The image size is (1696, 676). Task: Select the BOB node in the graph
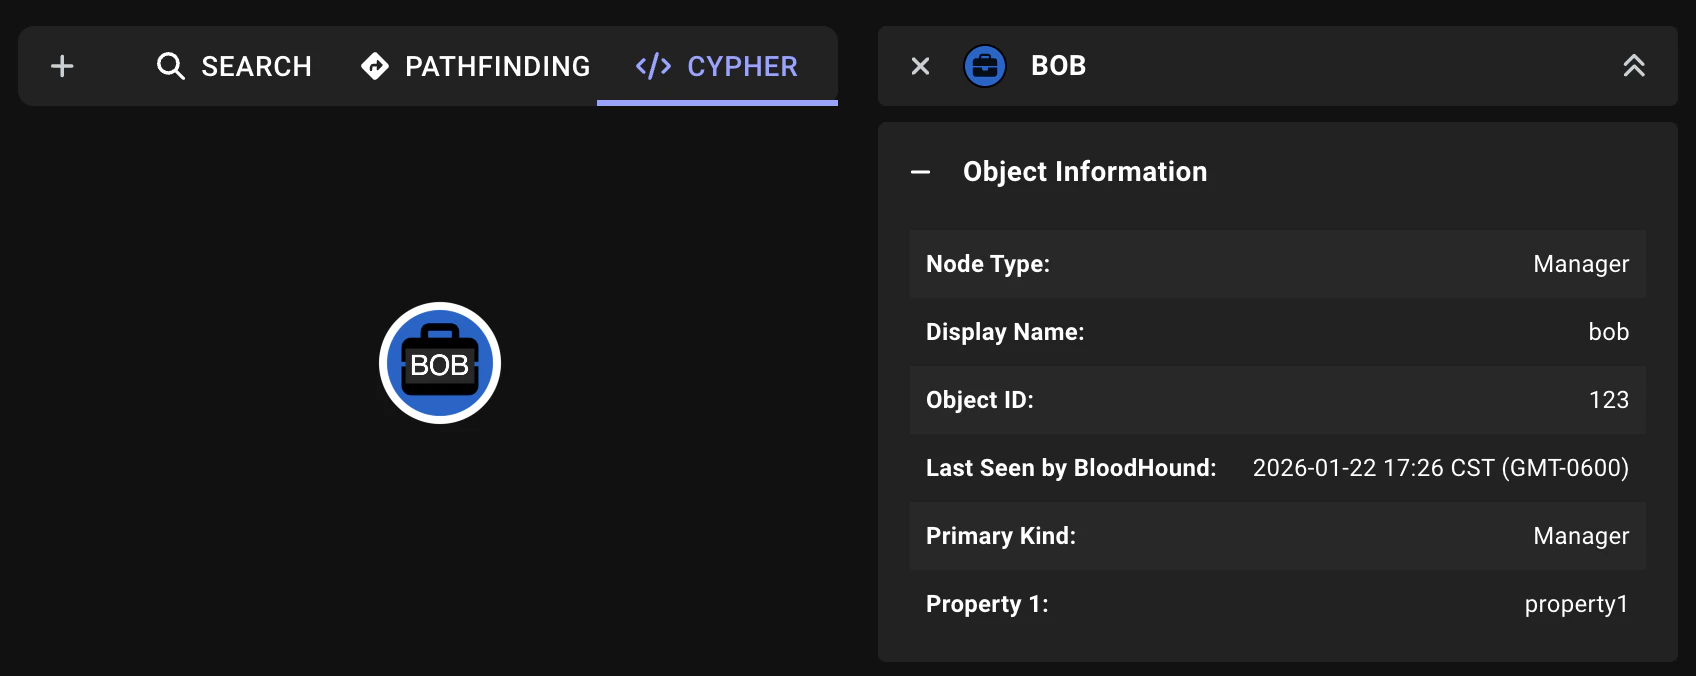[x=439, y=362]
